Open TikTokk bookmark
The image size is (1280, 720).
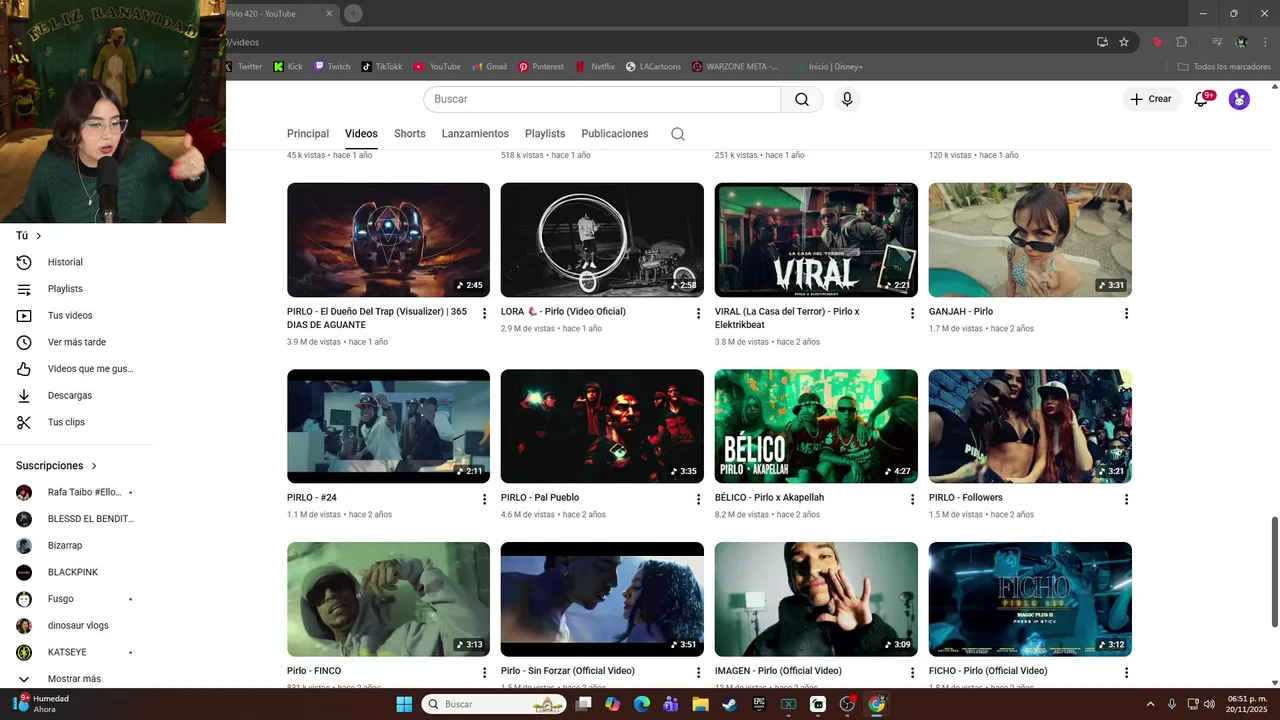(381, 67)
